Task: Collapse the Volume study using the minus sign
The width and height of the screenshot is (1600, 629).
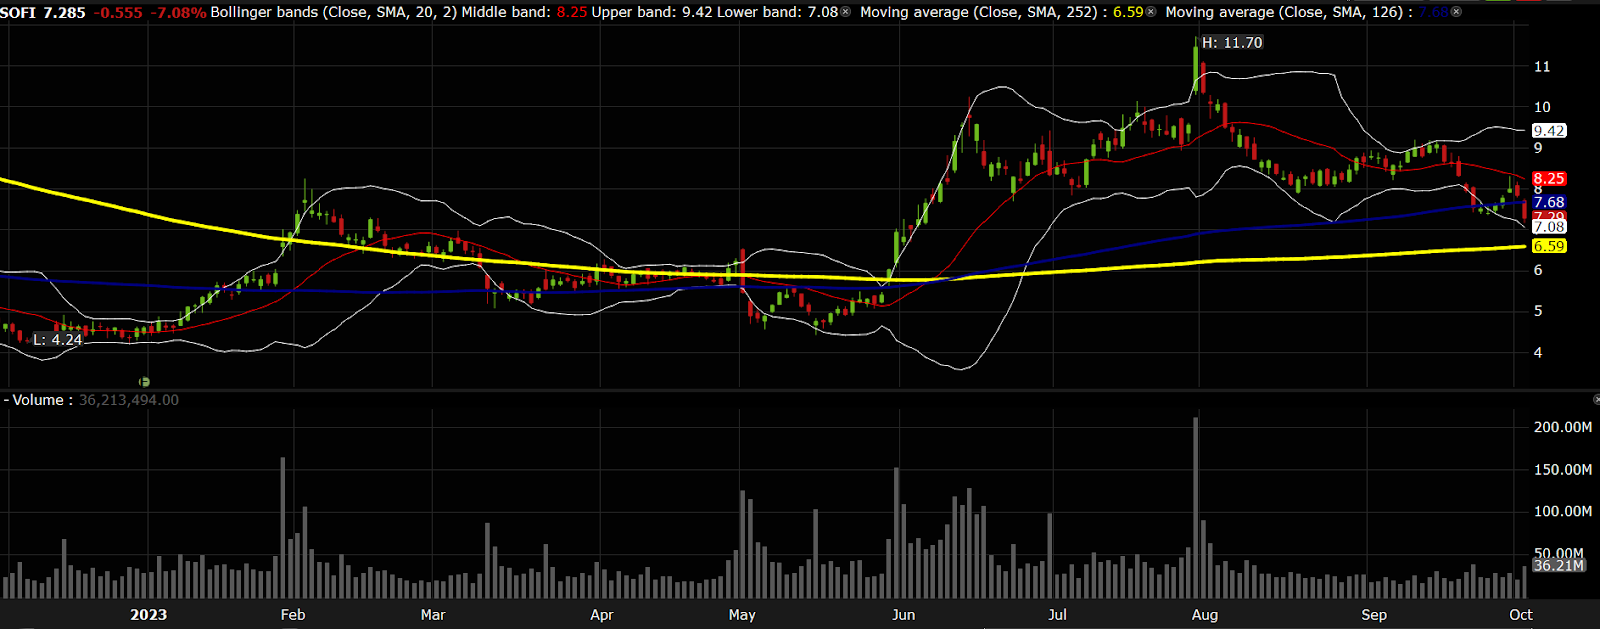Action: click(6, 400)
